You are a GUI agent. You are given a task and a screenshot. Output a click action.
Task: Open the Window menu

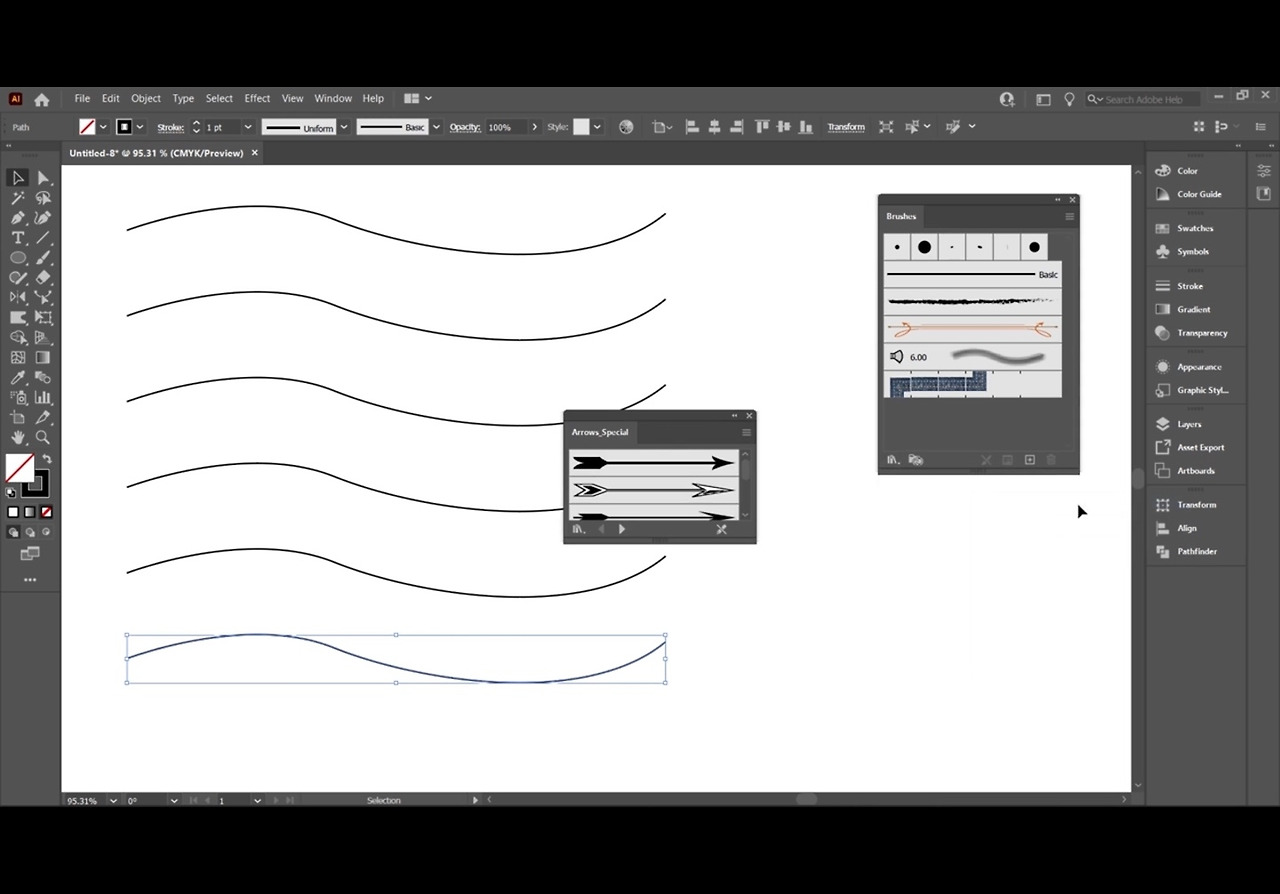tap(333, 99)
